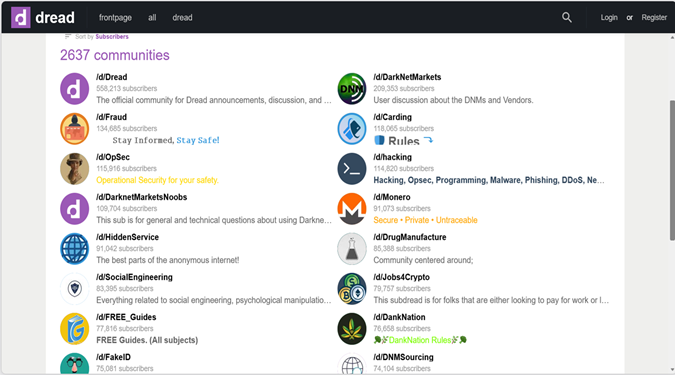675x375 pixels.
Task: Click the Login link
Action: pos(609,18)
